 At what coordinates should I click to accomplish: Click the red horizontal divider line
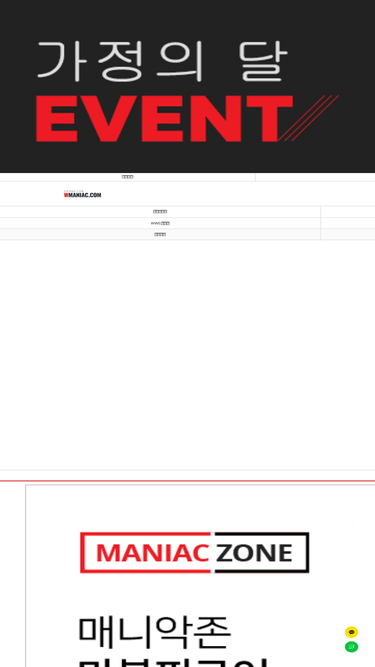point(188,481)
